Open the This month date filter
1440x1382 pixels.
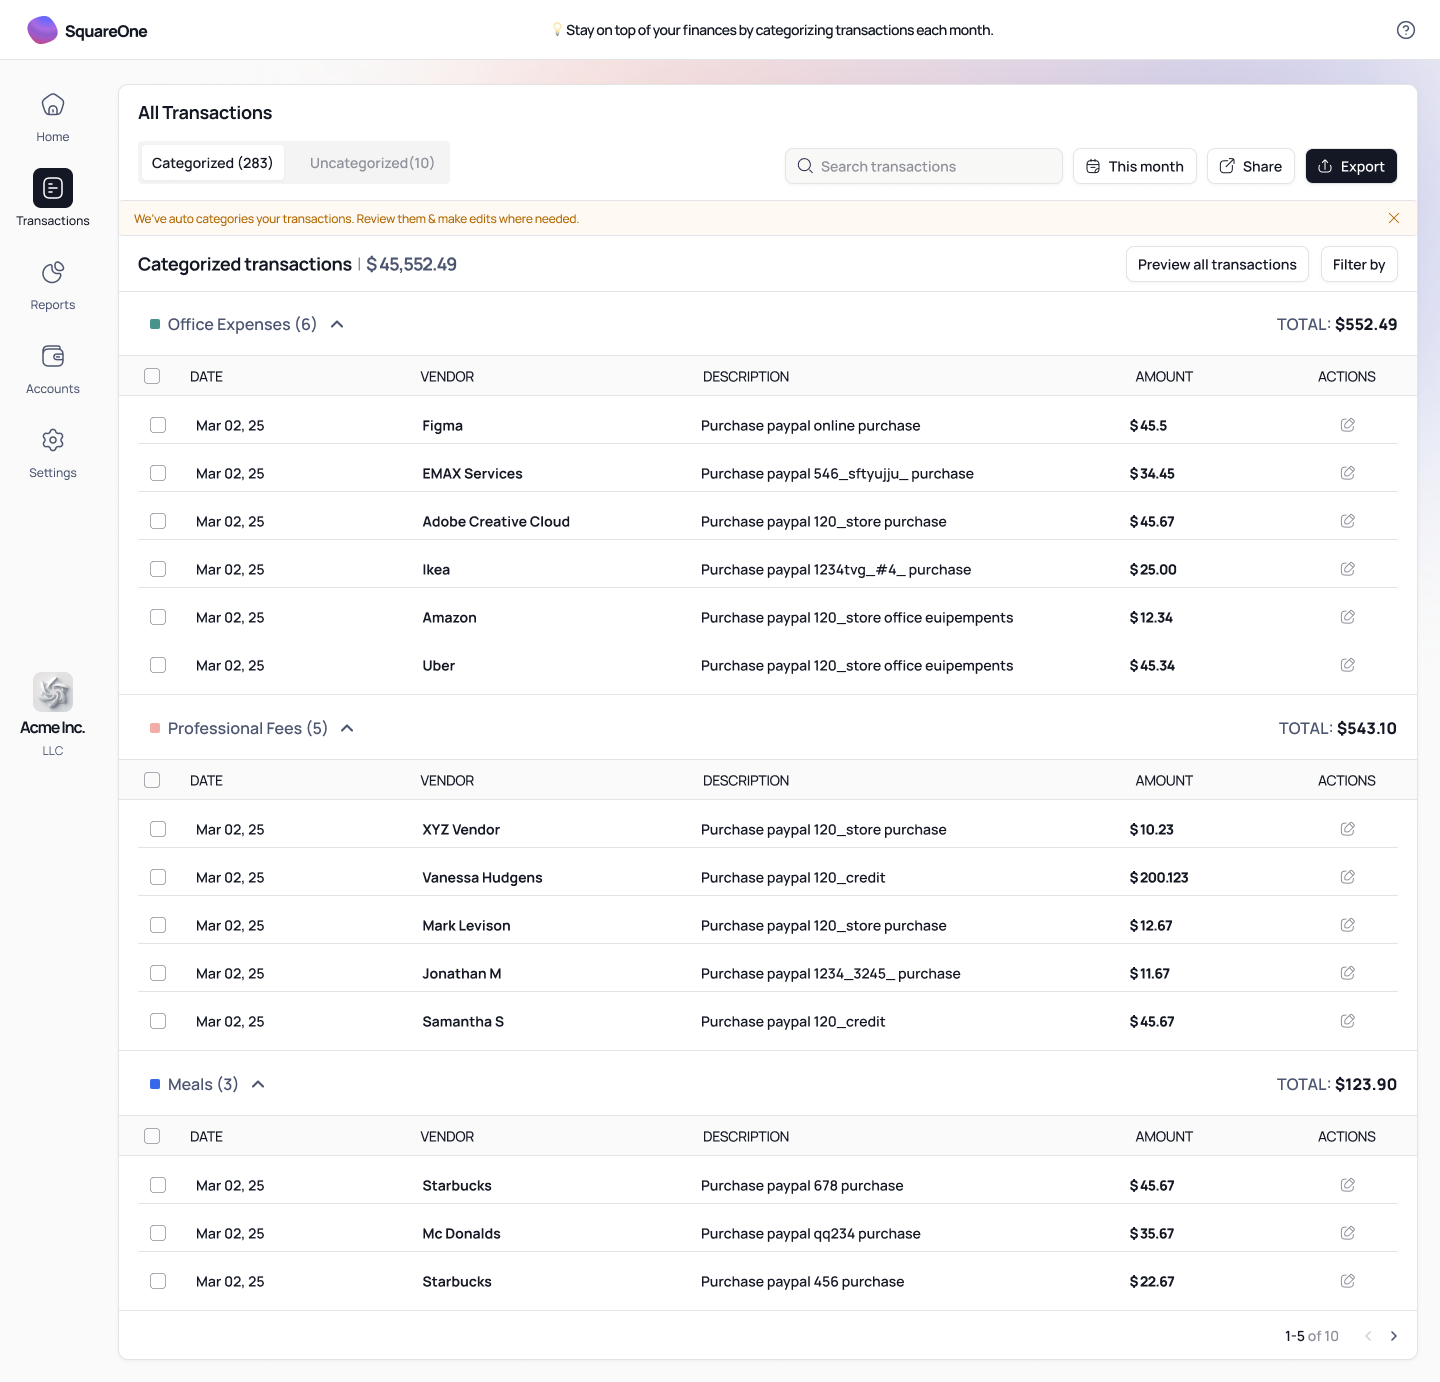click(1135, 166)
